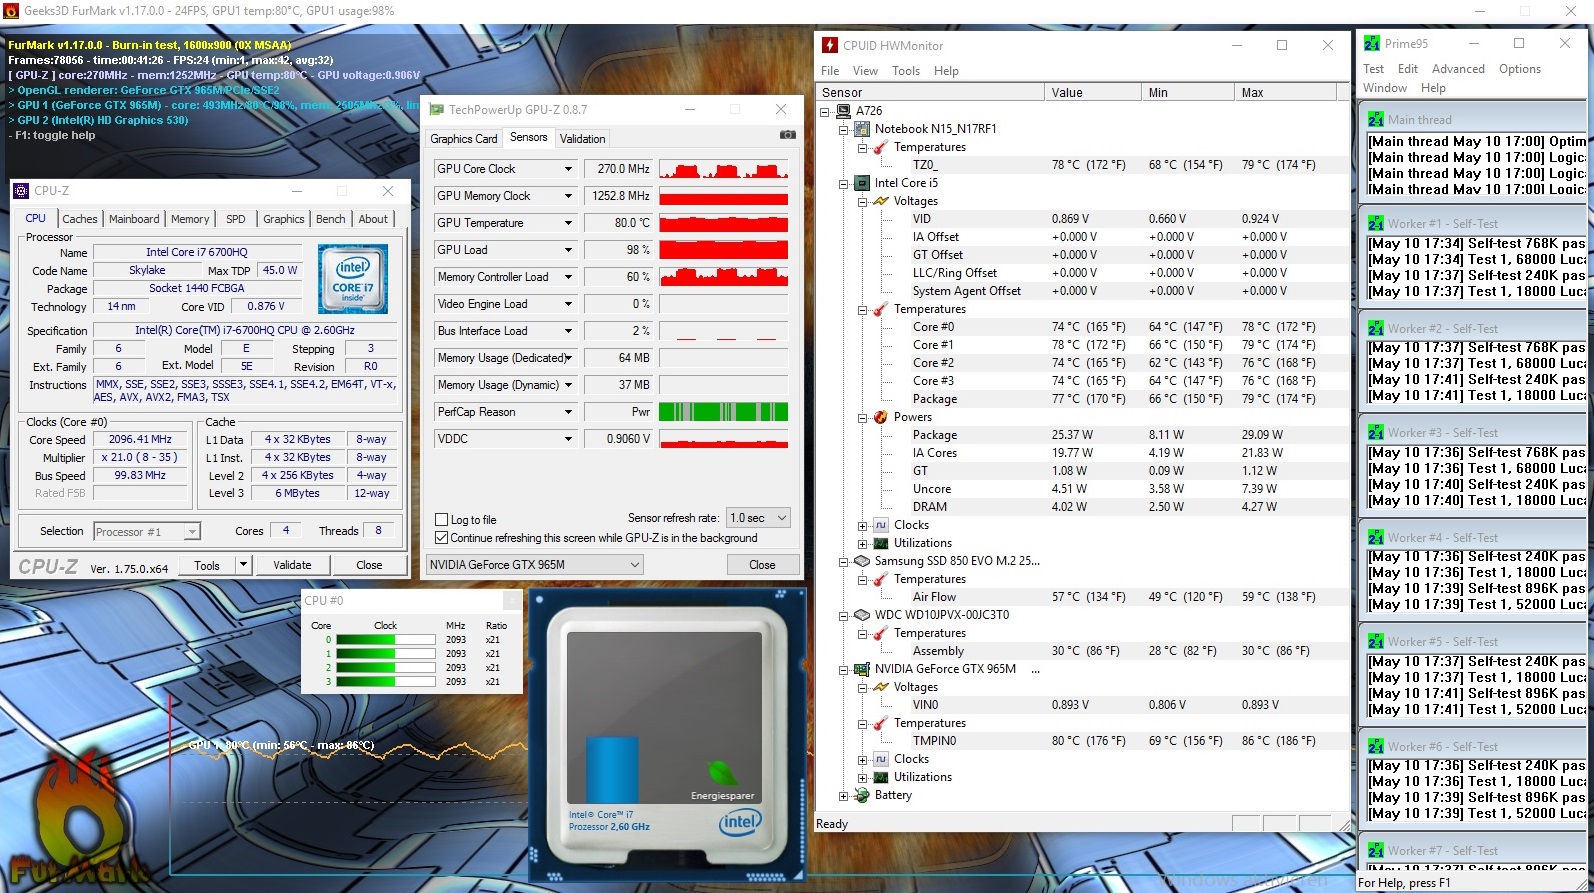This screenshot has height=893, width=1594.
Task: Select the Value column header in HWMonitor
Action: coord(1091,92)
